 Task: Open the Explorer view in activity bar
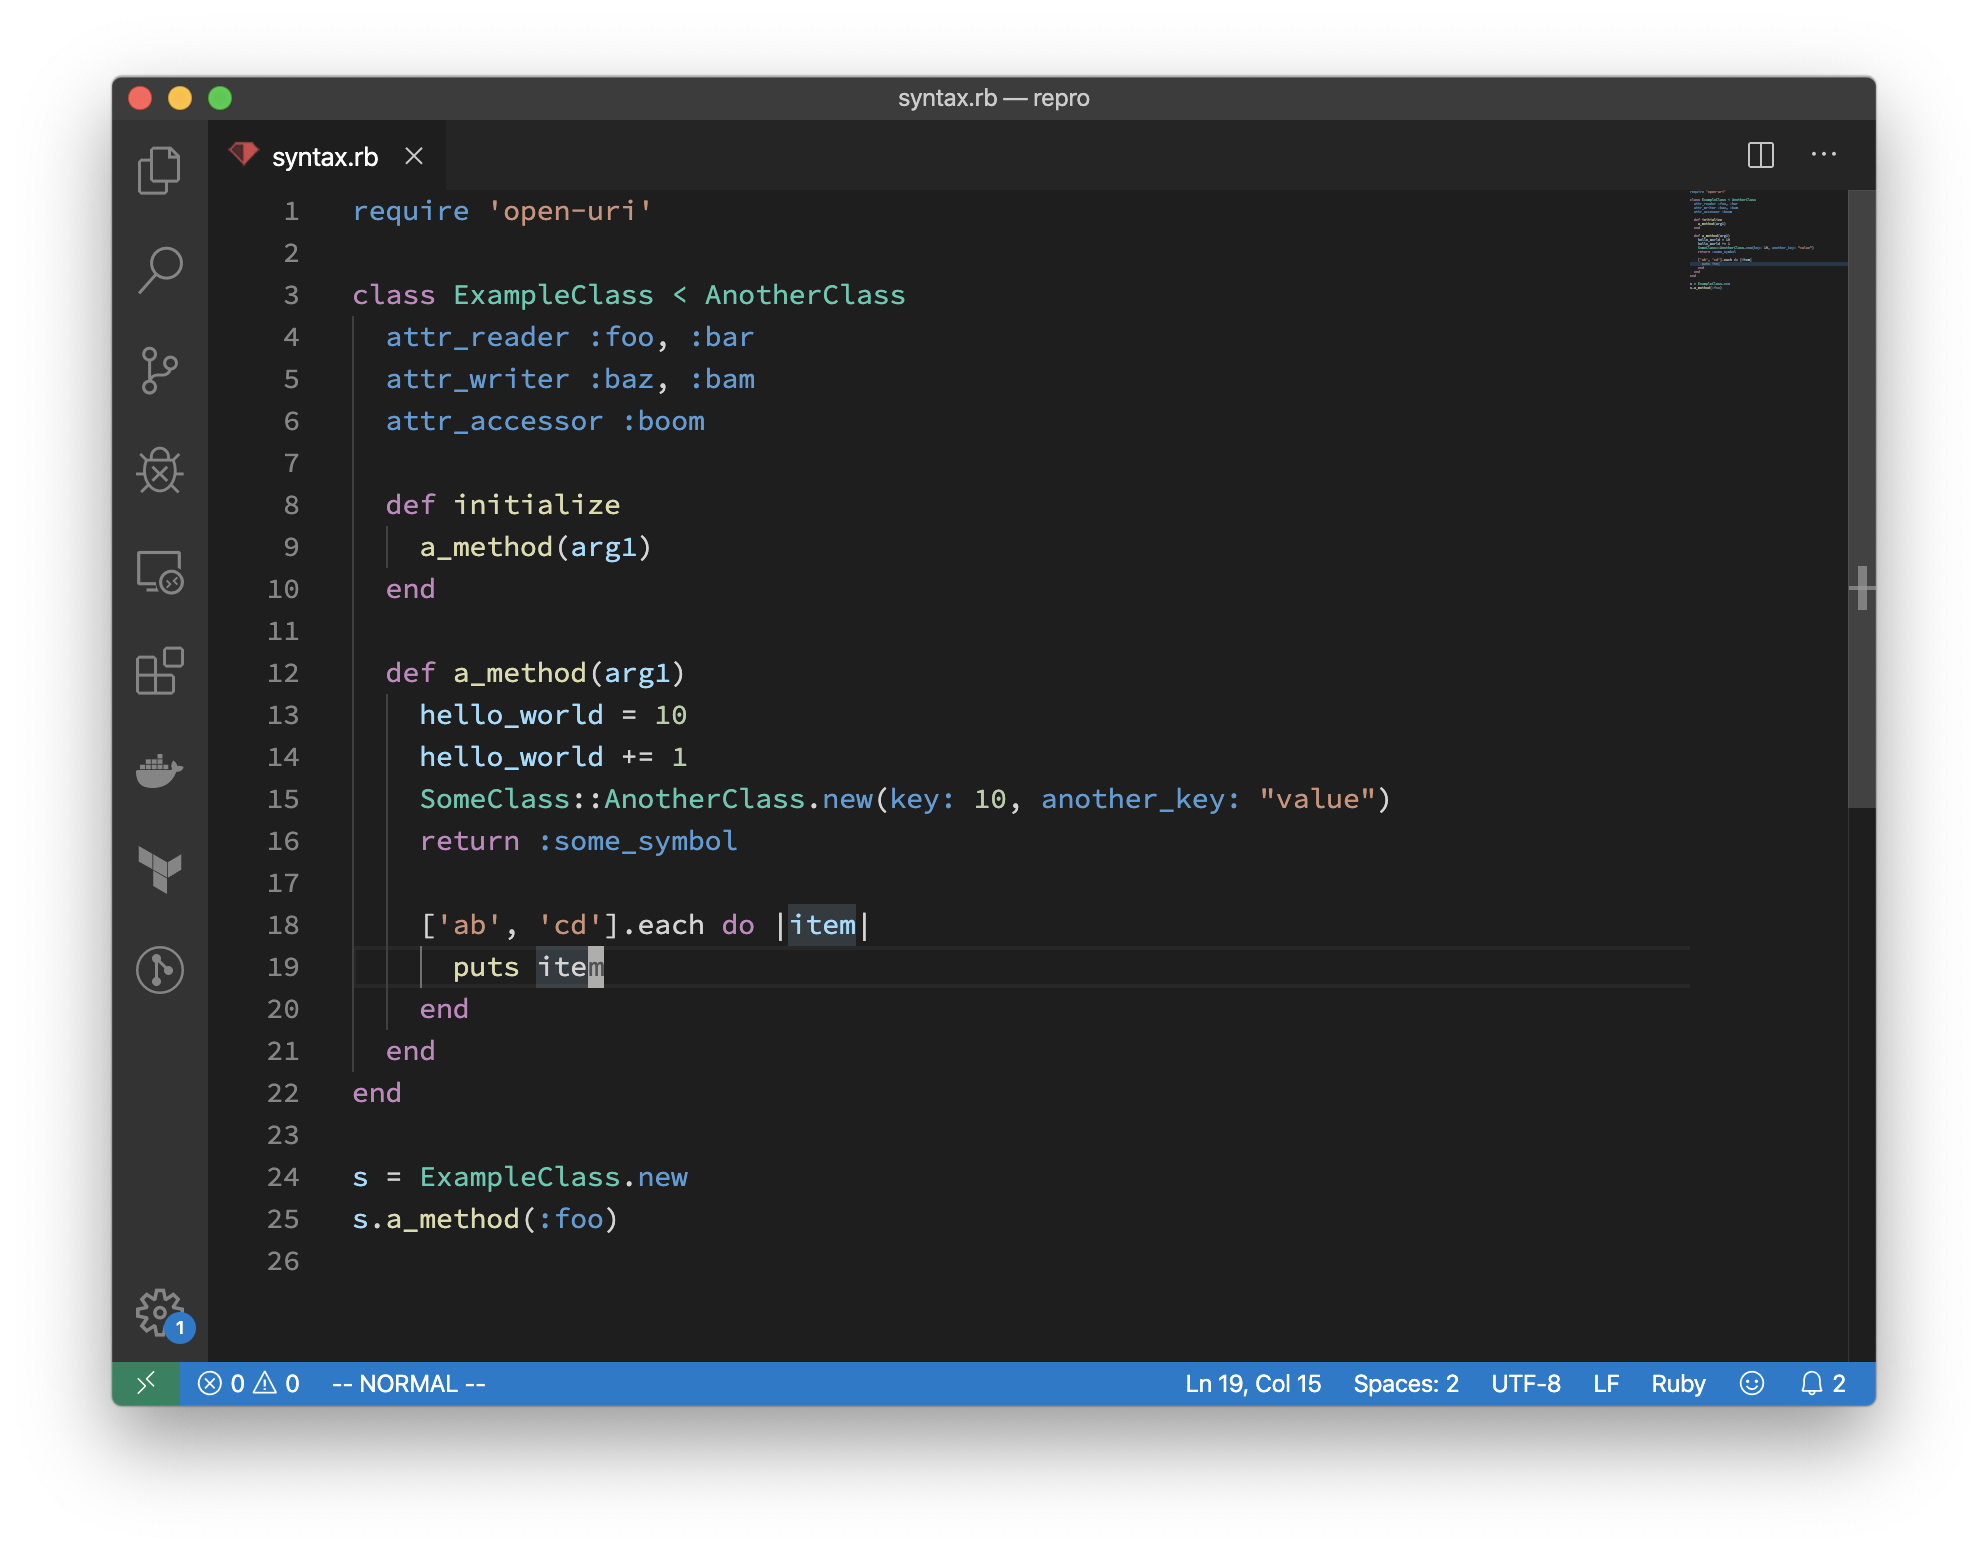[159, 170]
